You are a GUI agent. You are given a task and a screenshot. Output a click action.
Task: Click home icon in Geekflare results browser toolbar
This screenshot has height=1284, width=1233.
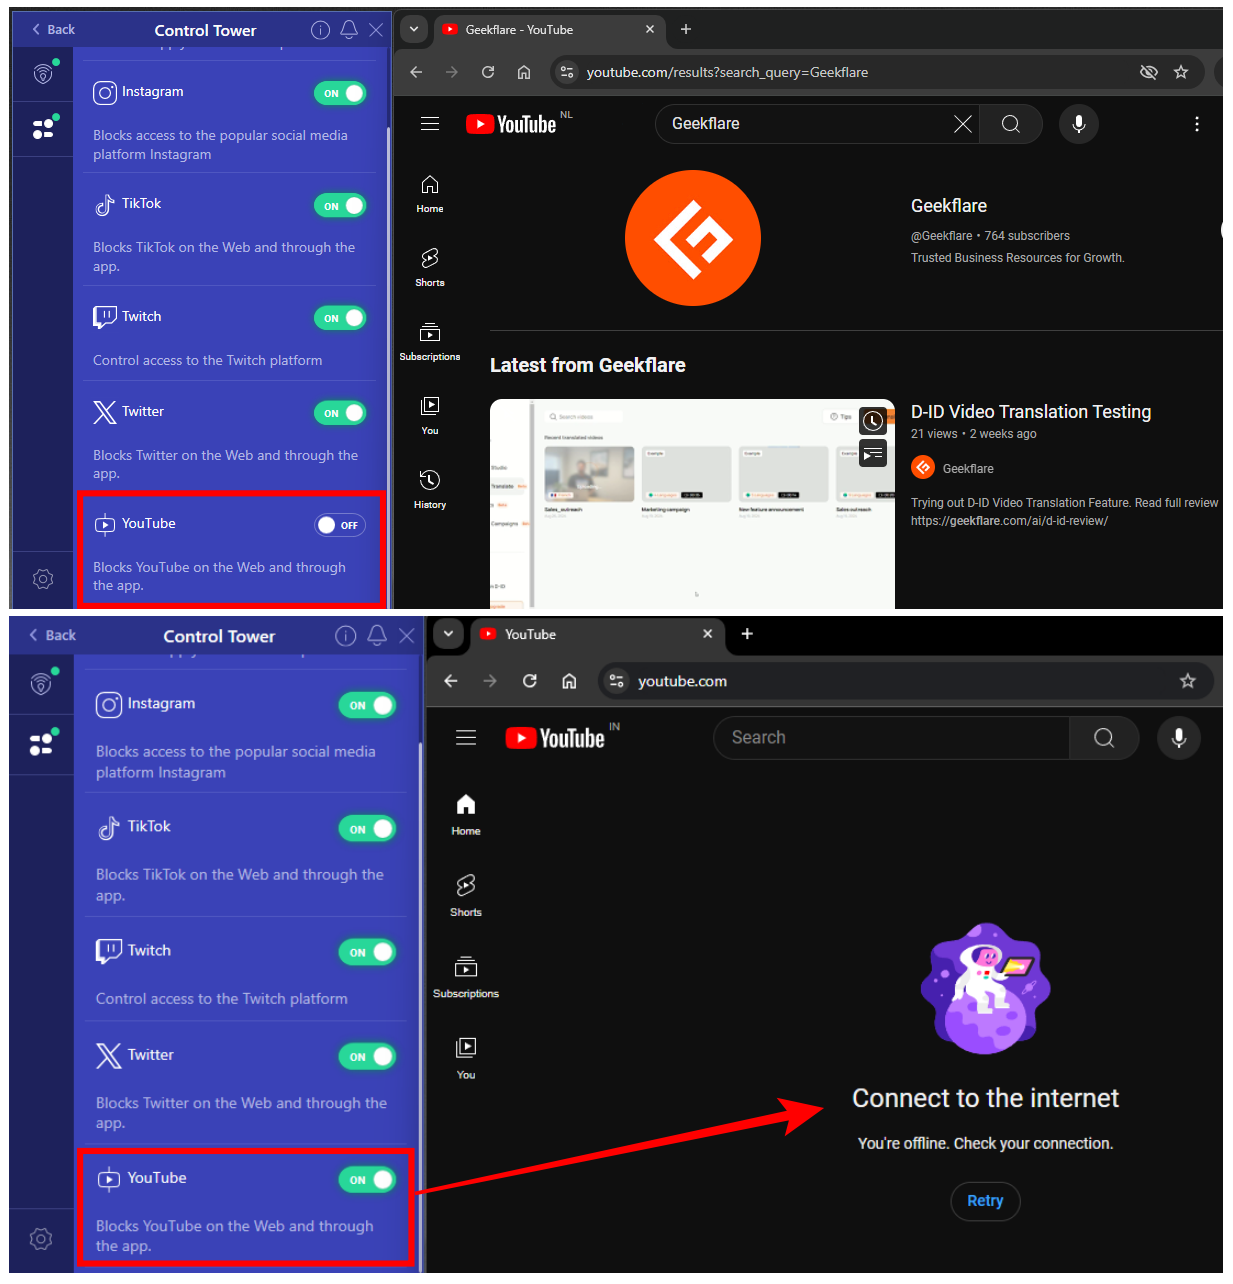point(524,72)
